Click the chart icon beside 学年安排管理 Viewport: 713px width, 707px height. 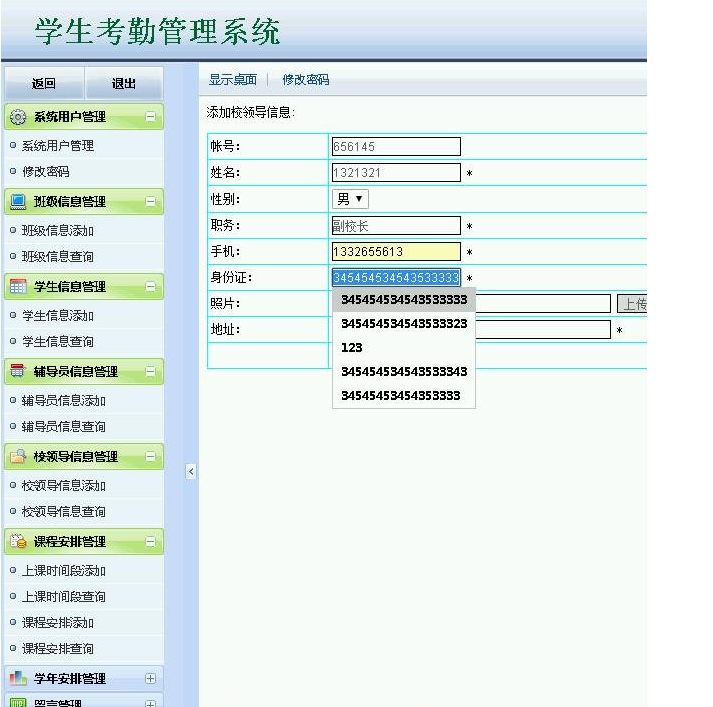tap(18, 678)
